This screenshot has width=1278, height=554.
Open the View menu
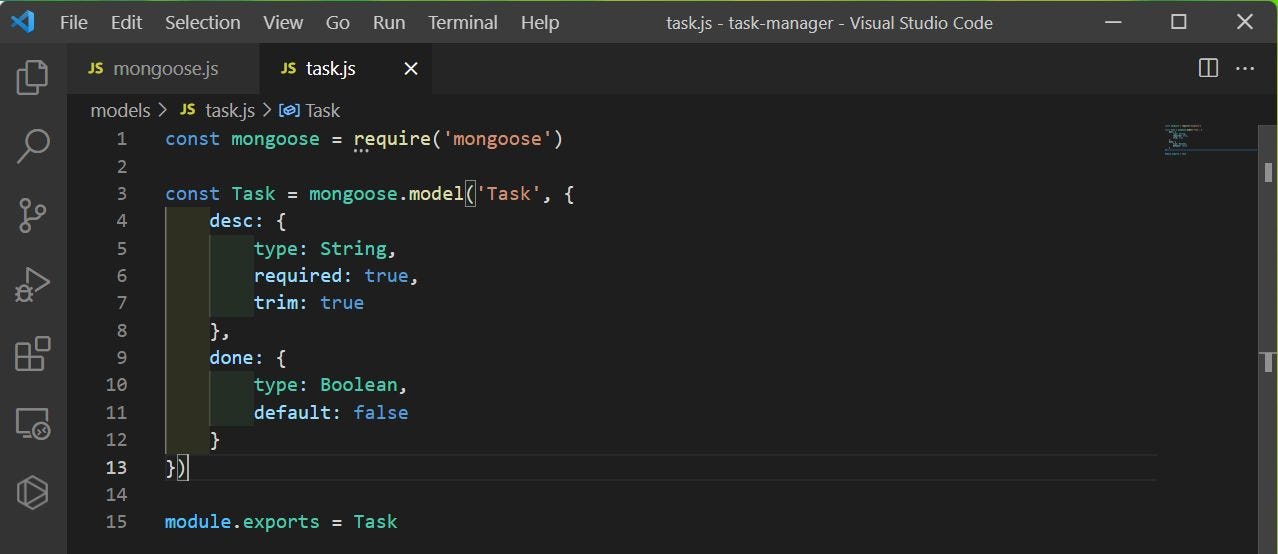[x=283, y=22]
